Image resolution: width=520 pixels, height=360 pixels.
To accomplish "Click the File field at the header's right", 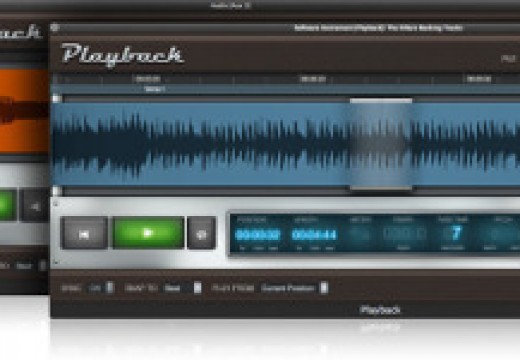I will [509, 59].
